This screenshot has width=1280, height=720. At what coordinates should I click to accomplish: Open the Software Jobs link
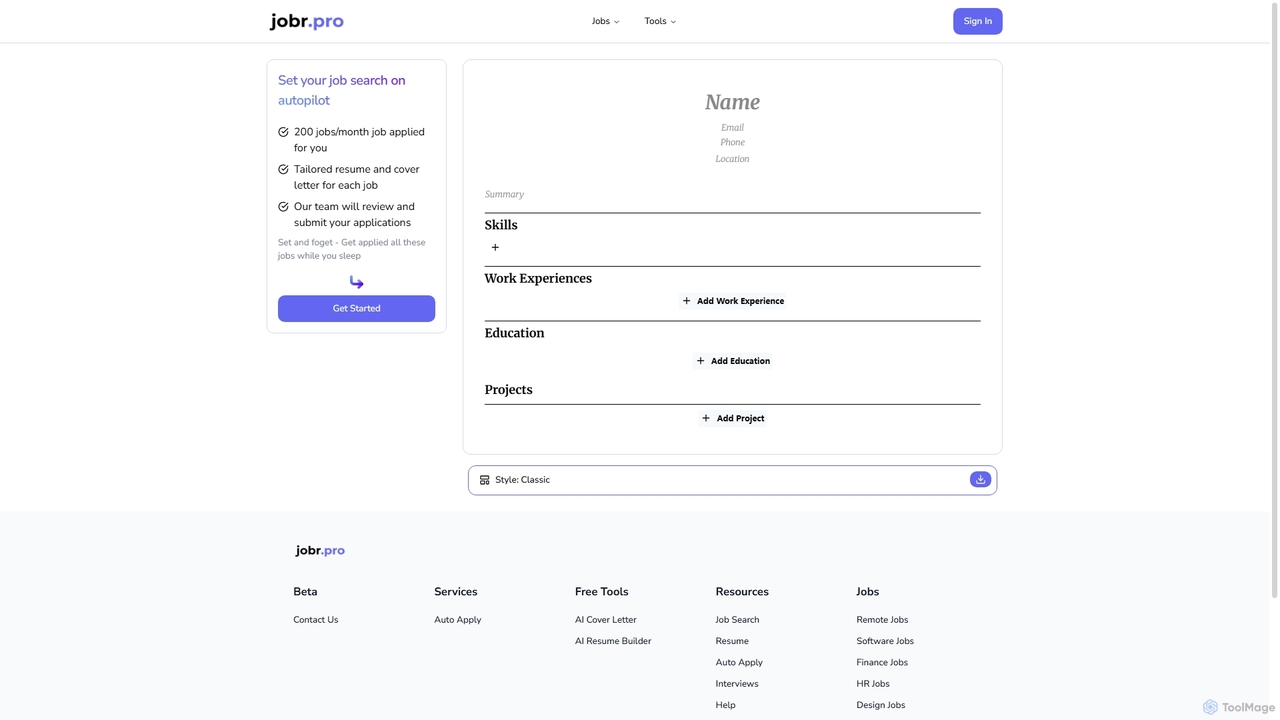click(x=885, y=641)
